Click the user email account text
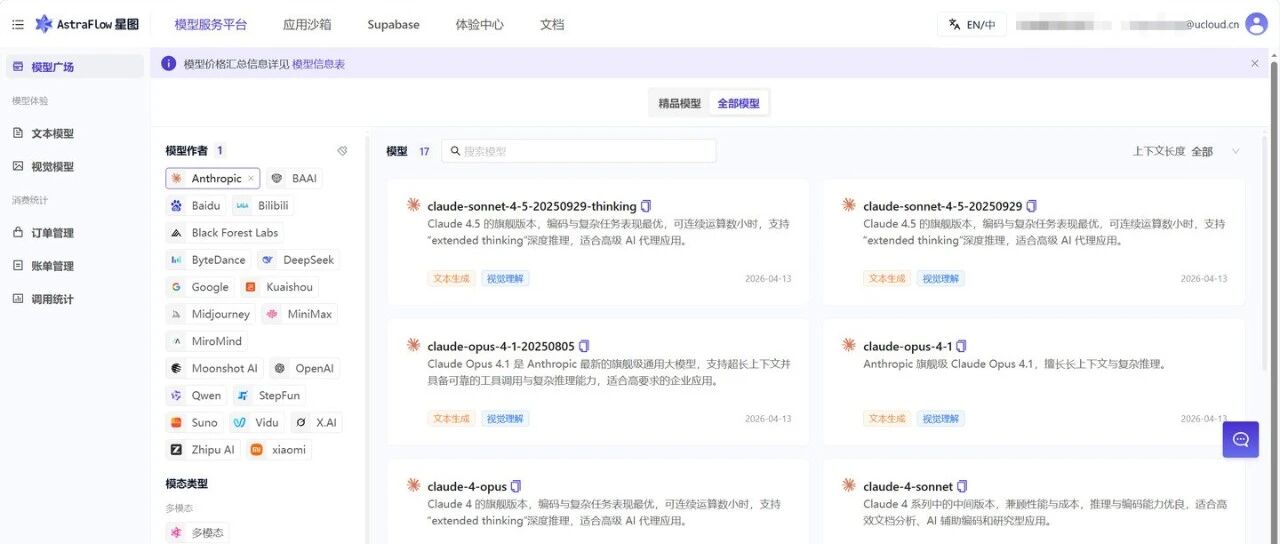The image size is (1280, 544). tap(1180, 25)
